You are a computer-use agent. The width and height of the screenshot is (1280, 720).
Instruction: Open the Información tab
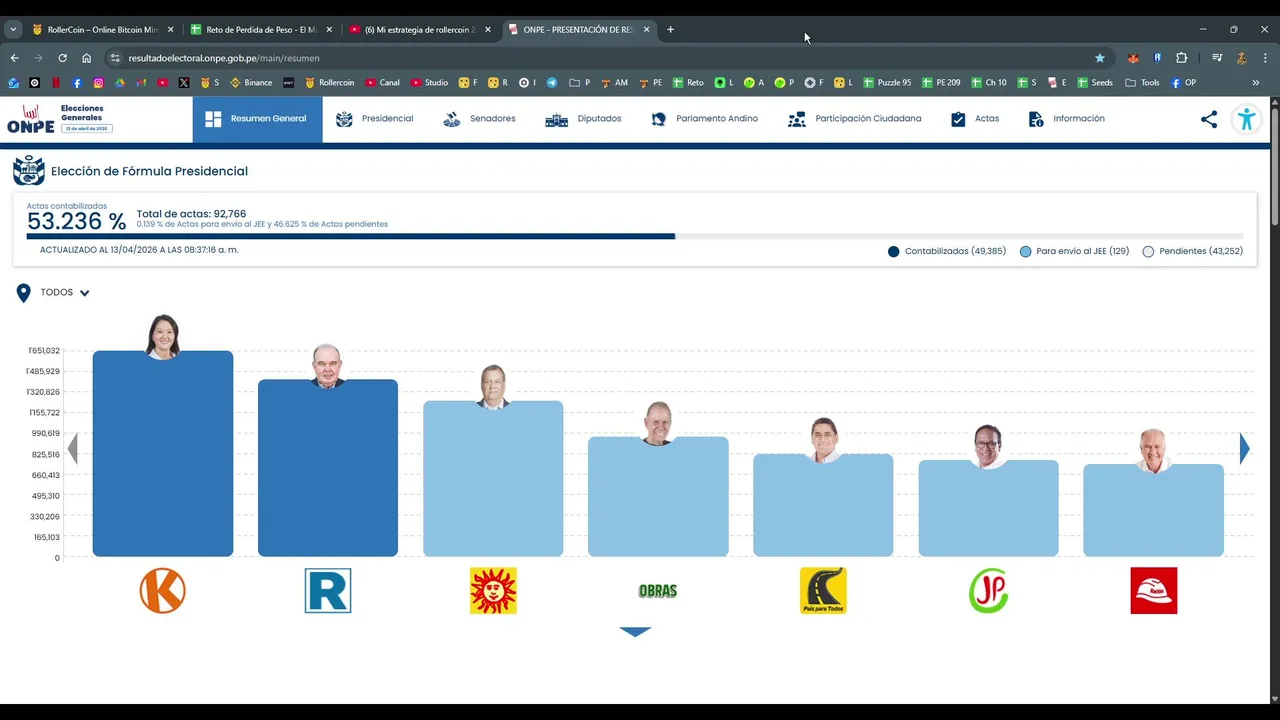(x=1066, y=119)
